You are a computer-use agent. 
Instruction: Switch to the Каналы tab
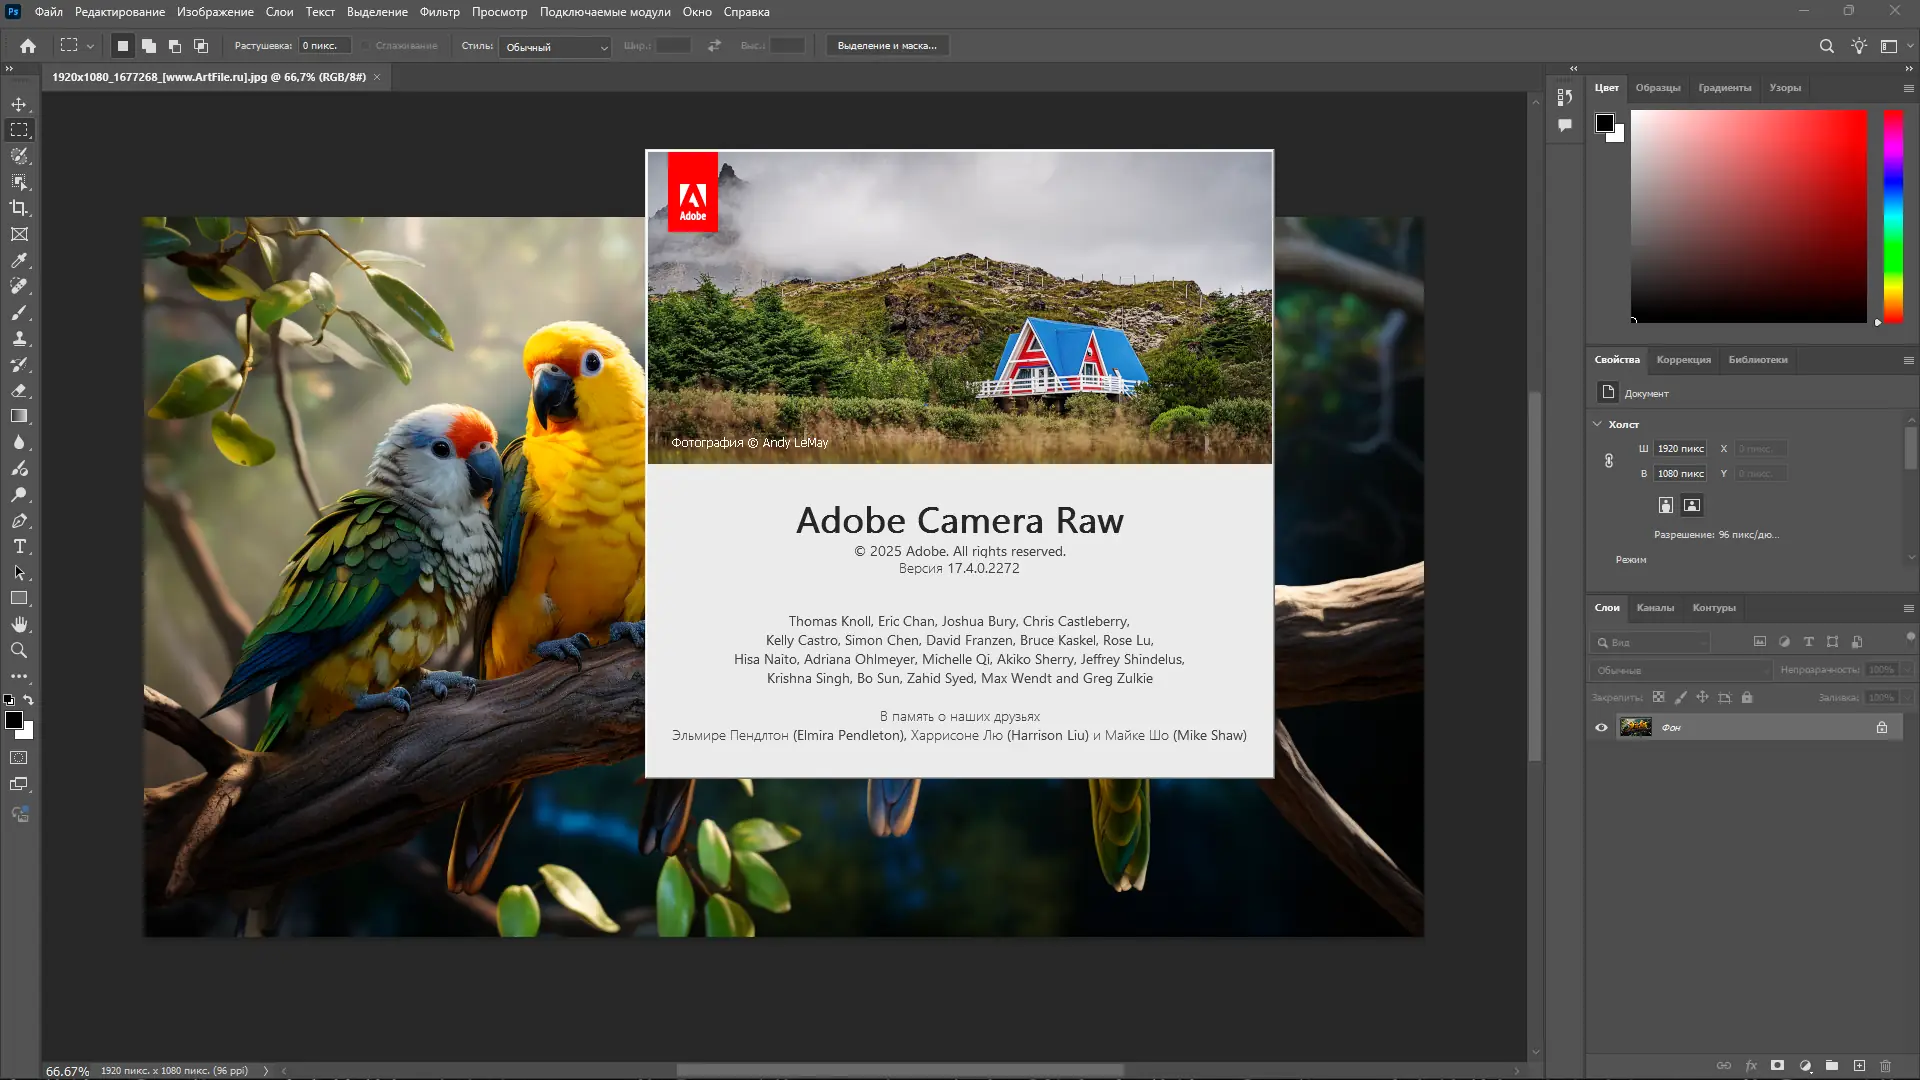click(1655, 607)
